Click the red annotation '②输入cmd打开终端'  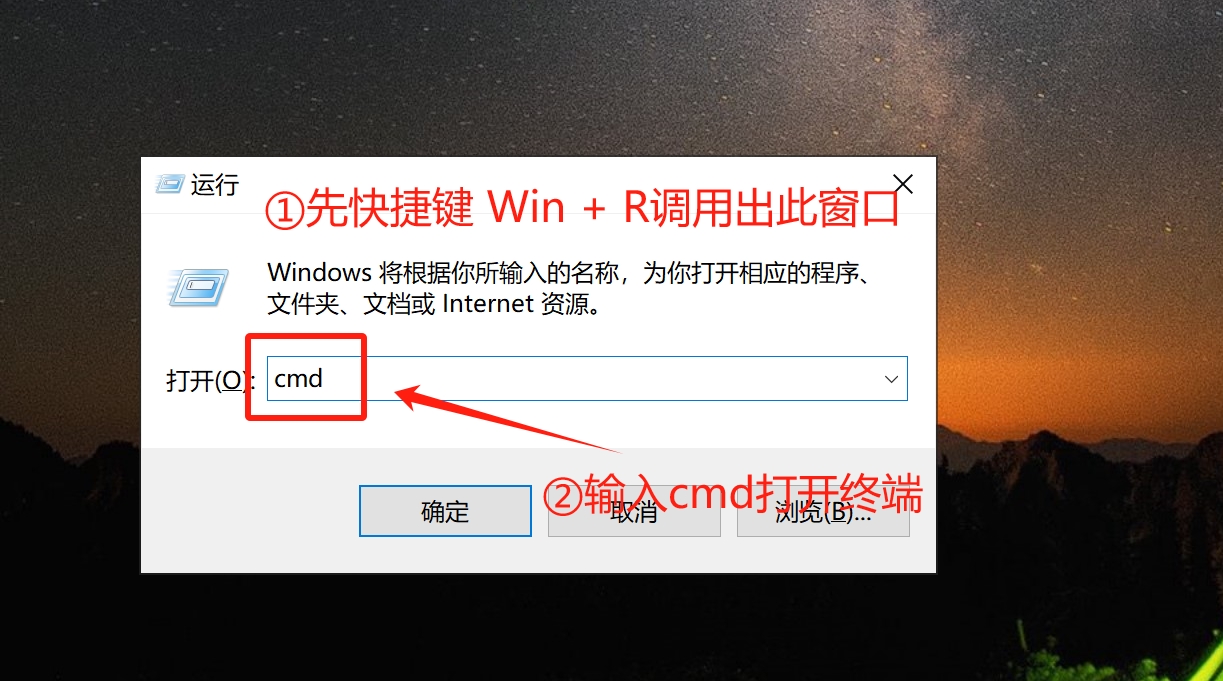pos(732,495)
